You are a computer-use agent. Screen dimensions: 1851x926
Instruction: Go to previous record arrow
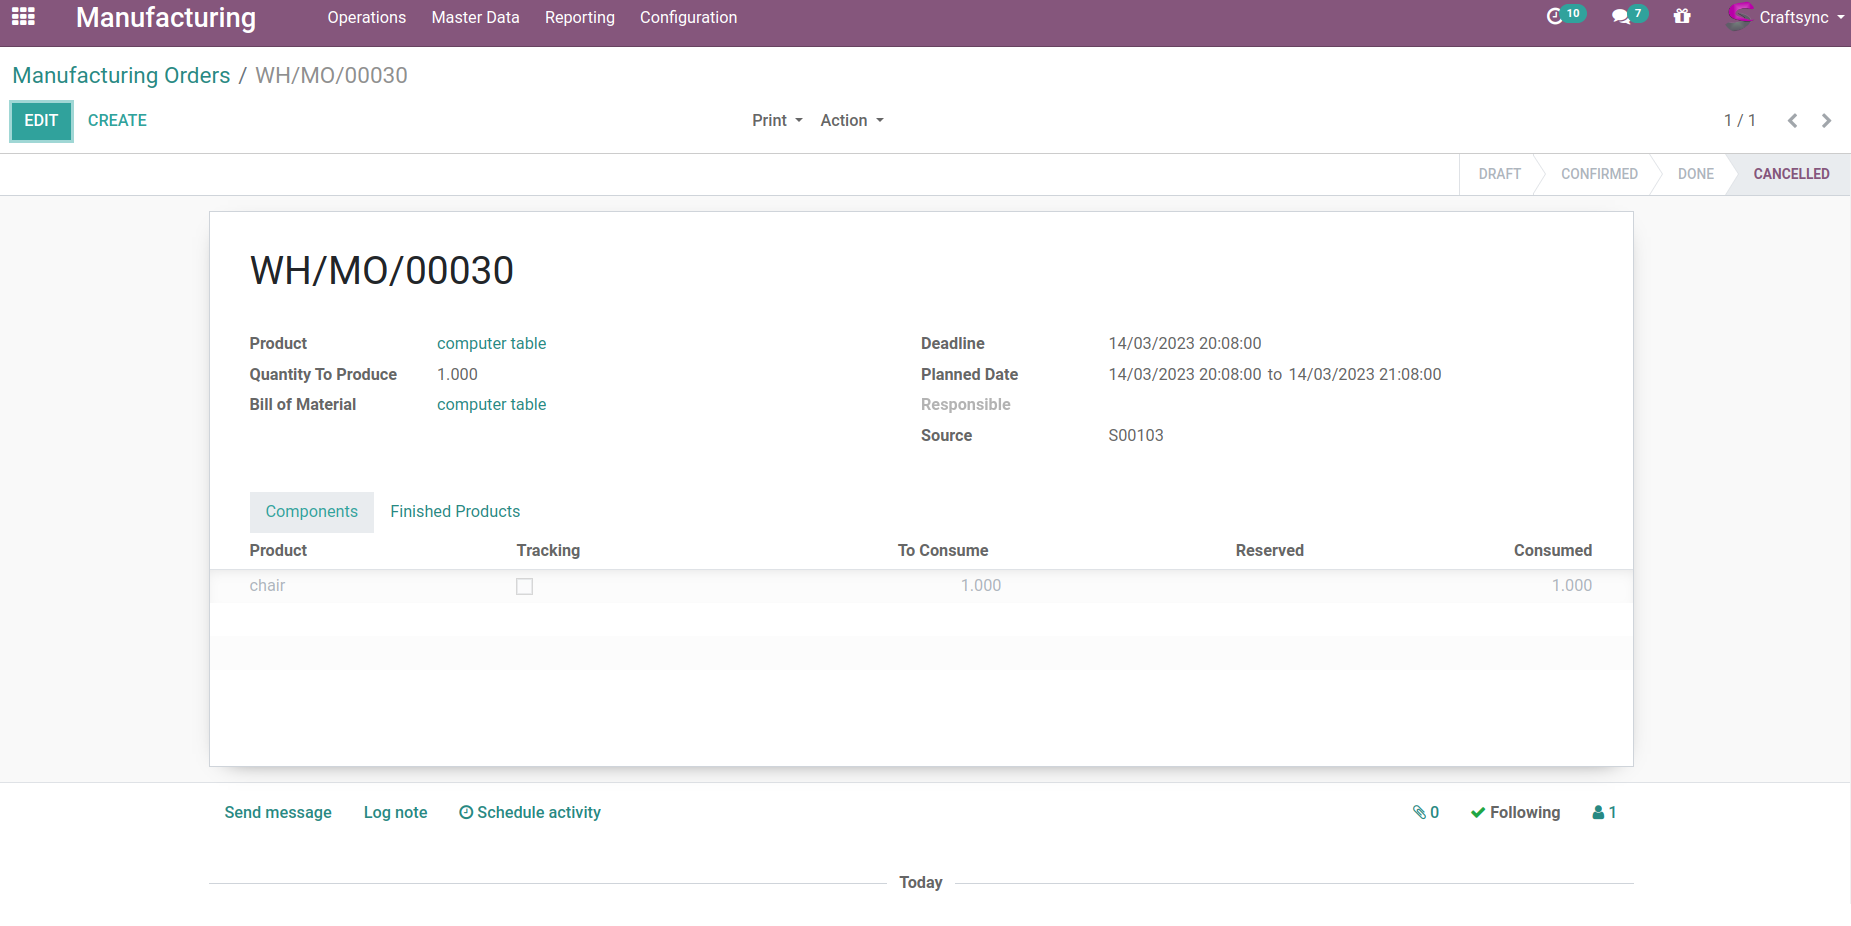pos(1792,121)
